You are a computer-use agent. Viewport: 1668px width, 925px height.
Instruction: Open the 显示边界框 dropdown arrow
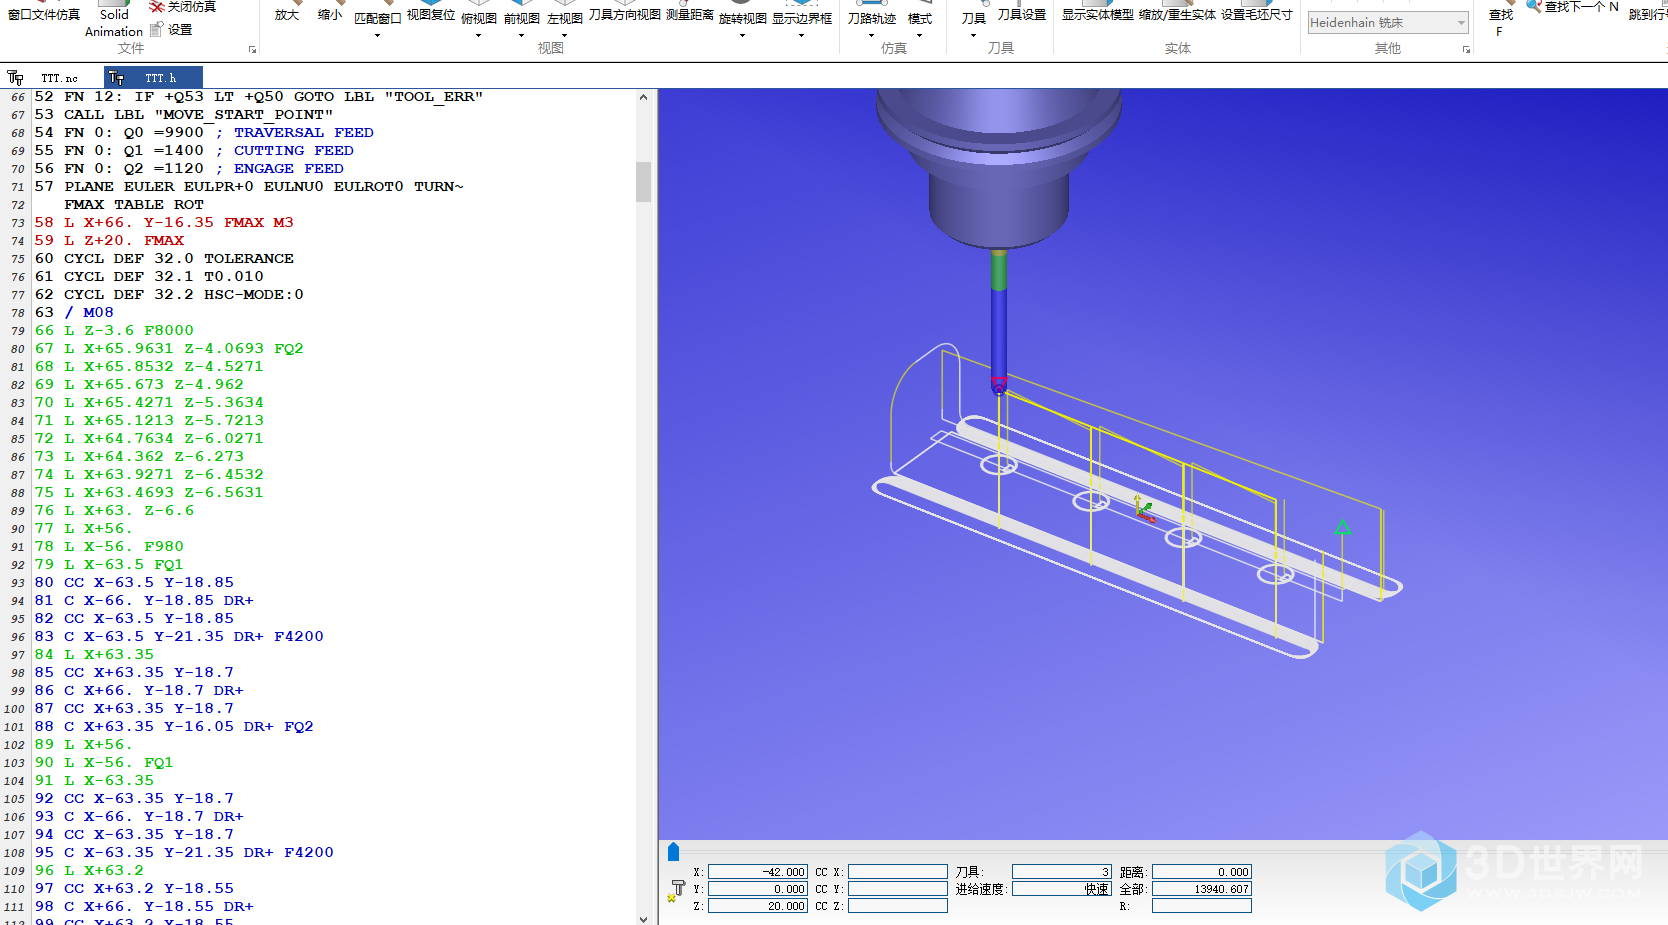(x=802, y=35)
